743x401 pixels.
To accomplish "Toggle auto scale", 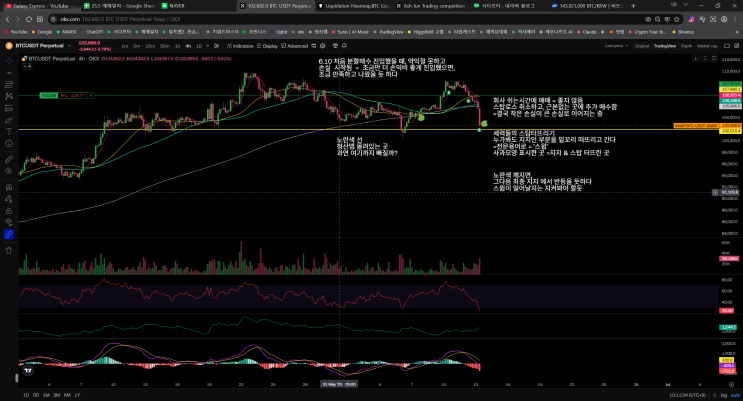I will 735,395.
